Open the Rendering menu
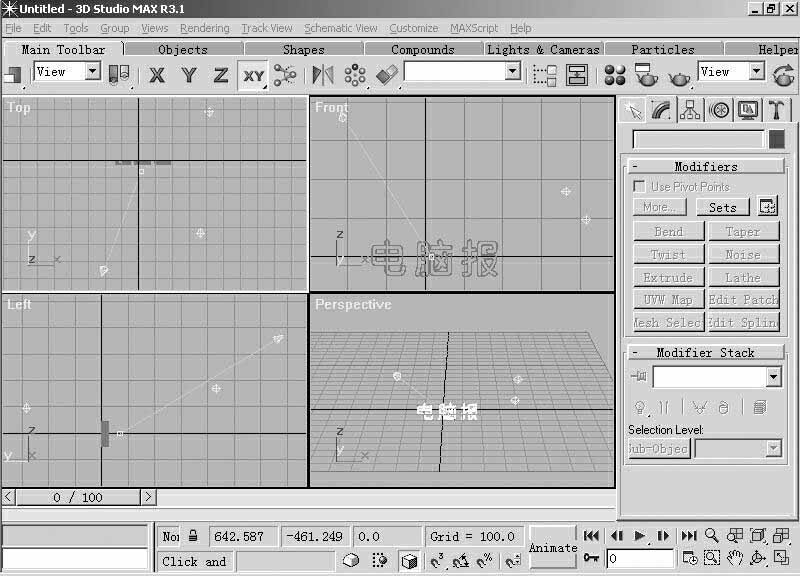Image resolution: width=800 pixels, height=576 pixels. pyautogui.click(x=204, y=28)
